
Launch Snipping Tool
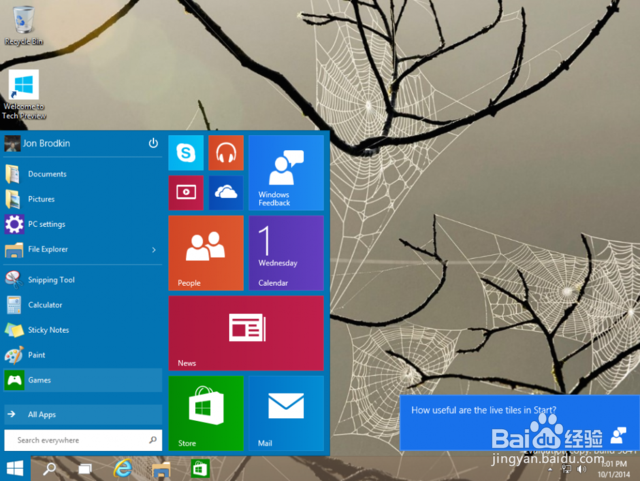click(83, 280)
